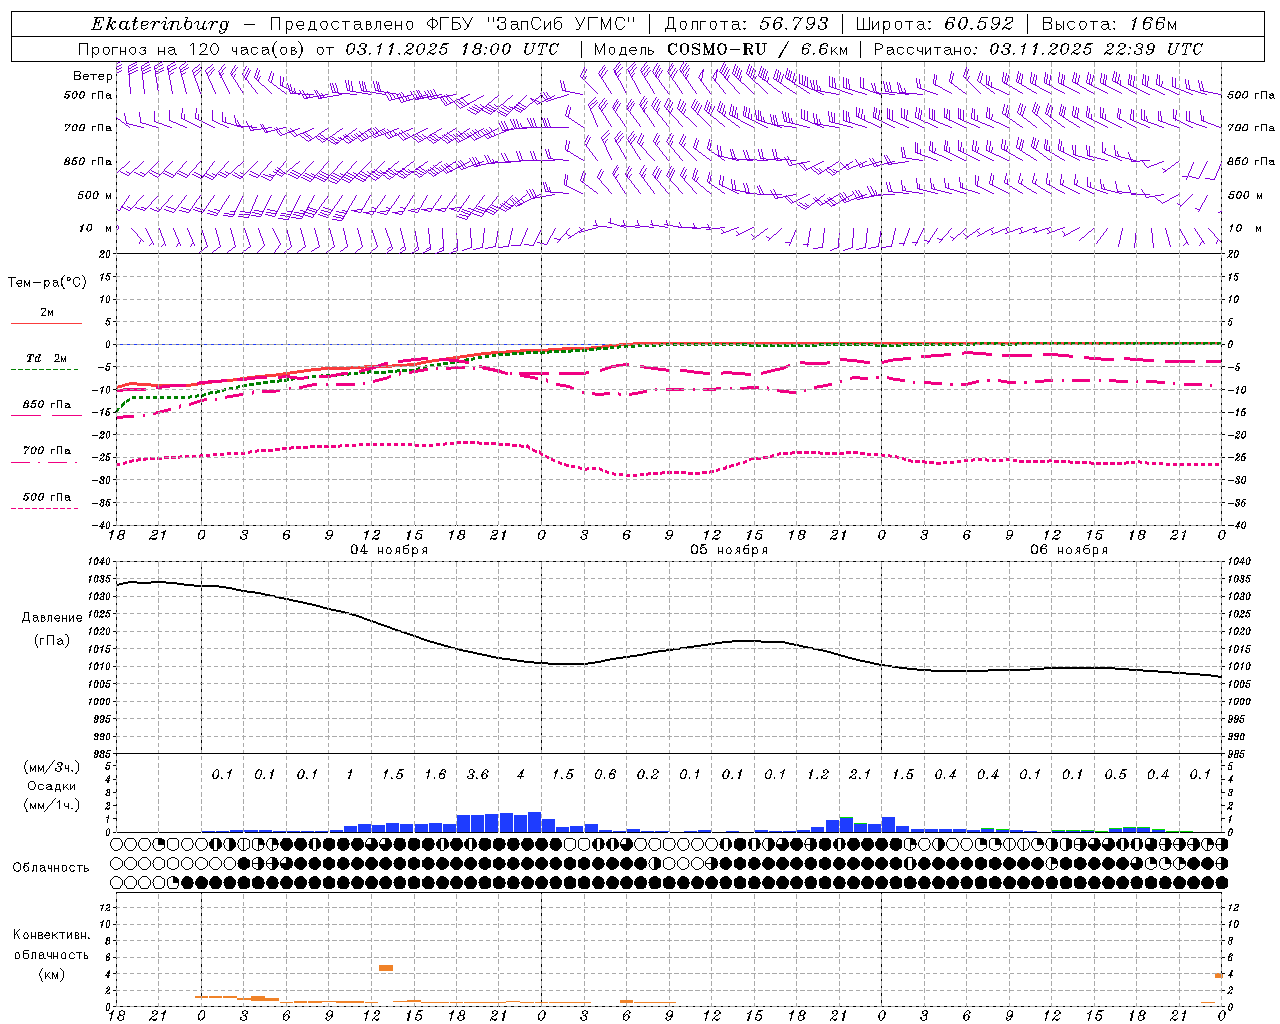Click the '0.2' precipitation total value
The image size is (1280, 1024).
[x=648, y=774]
